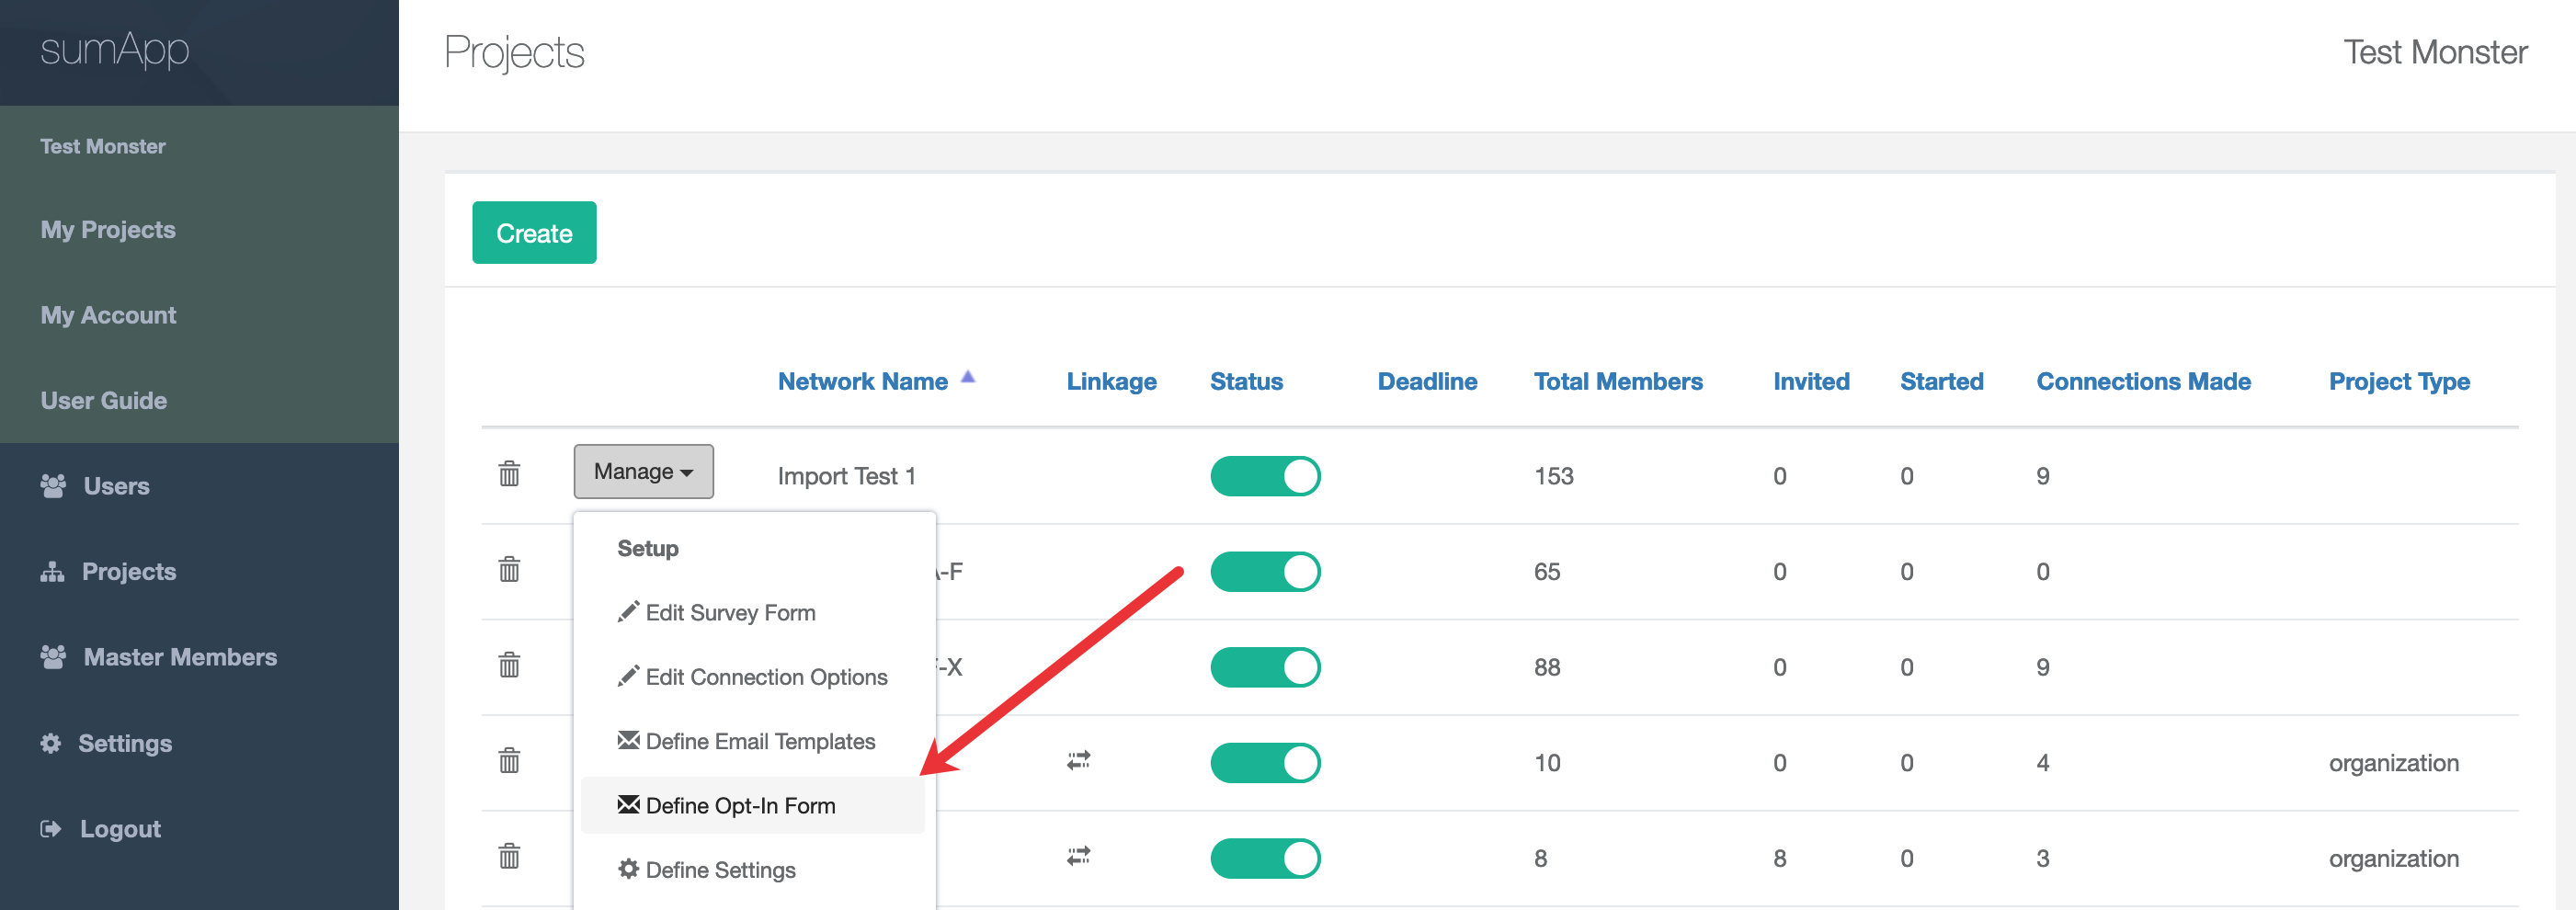Toggle status switch in the 8 members row
The height and width of the screenshot is (910, 2576).
tap(1265, 858)
